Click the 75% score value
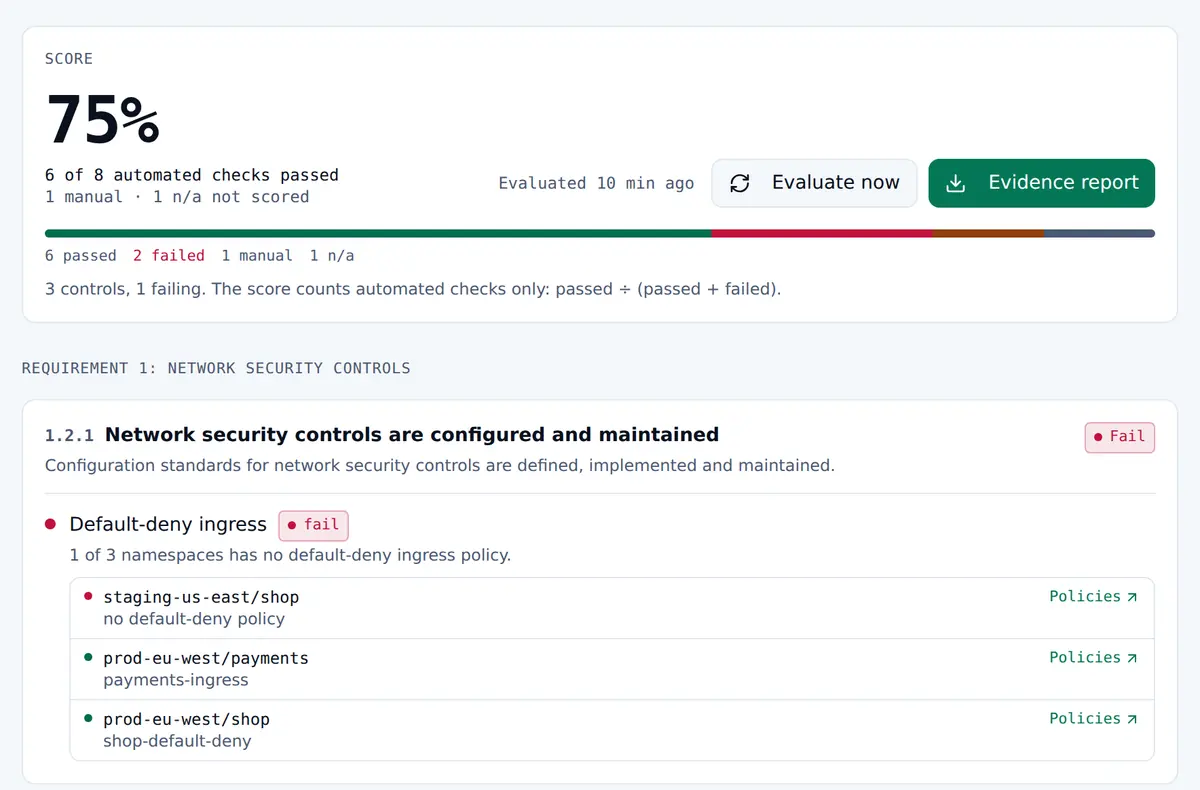Viewport: 1200px width, 790px height. tap(103, 120)
